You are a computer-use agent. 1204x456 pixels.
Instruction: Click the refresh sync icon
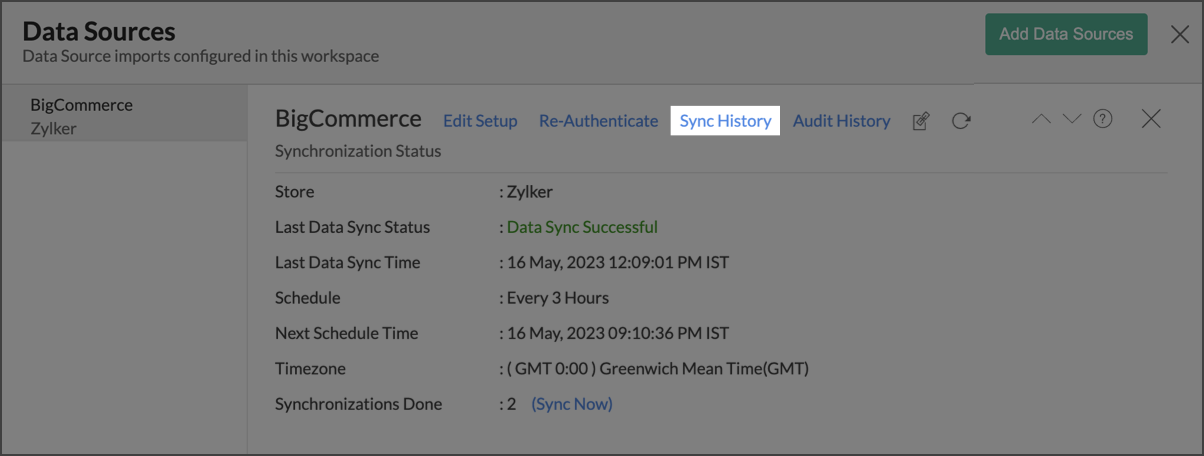[x=961, y=121]
